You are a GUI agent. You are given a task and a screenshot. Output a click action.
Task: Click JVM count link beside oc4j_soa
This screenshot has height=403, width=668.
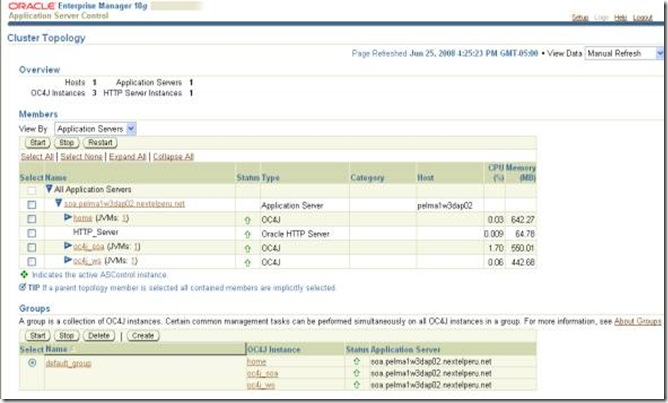(136, 247)
